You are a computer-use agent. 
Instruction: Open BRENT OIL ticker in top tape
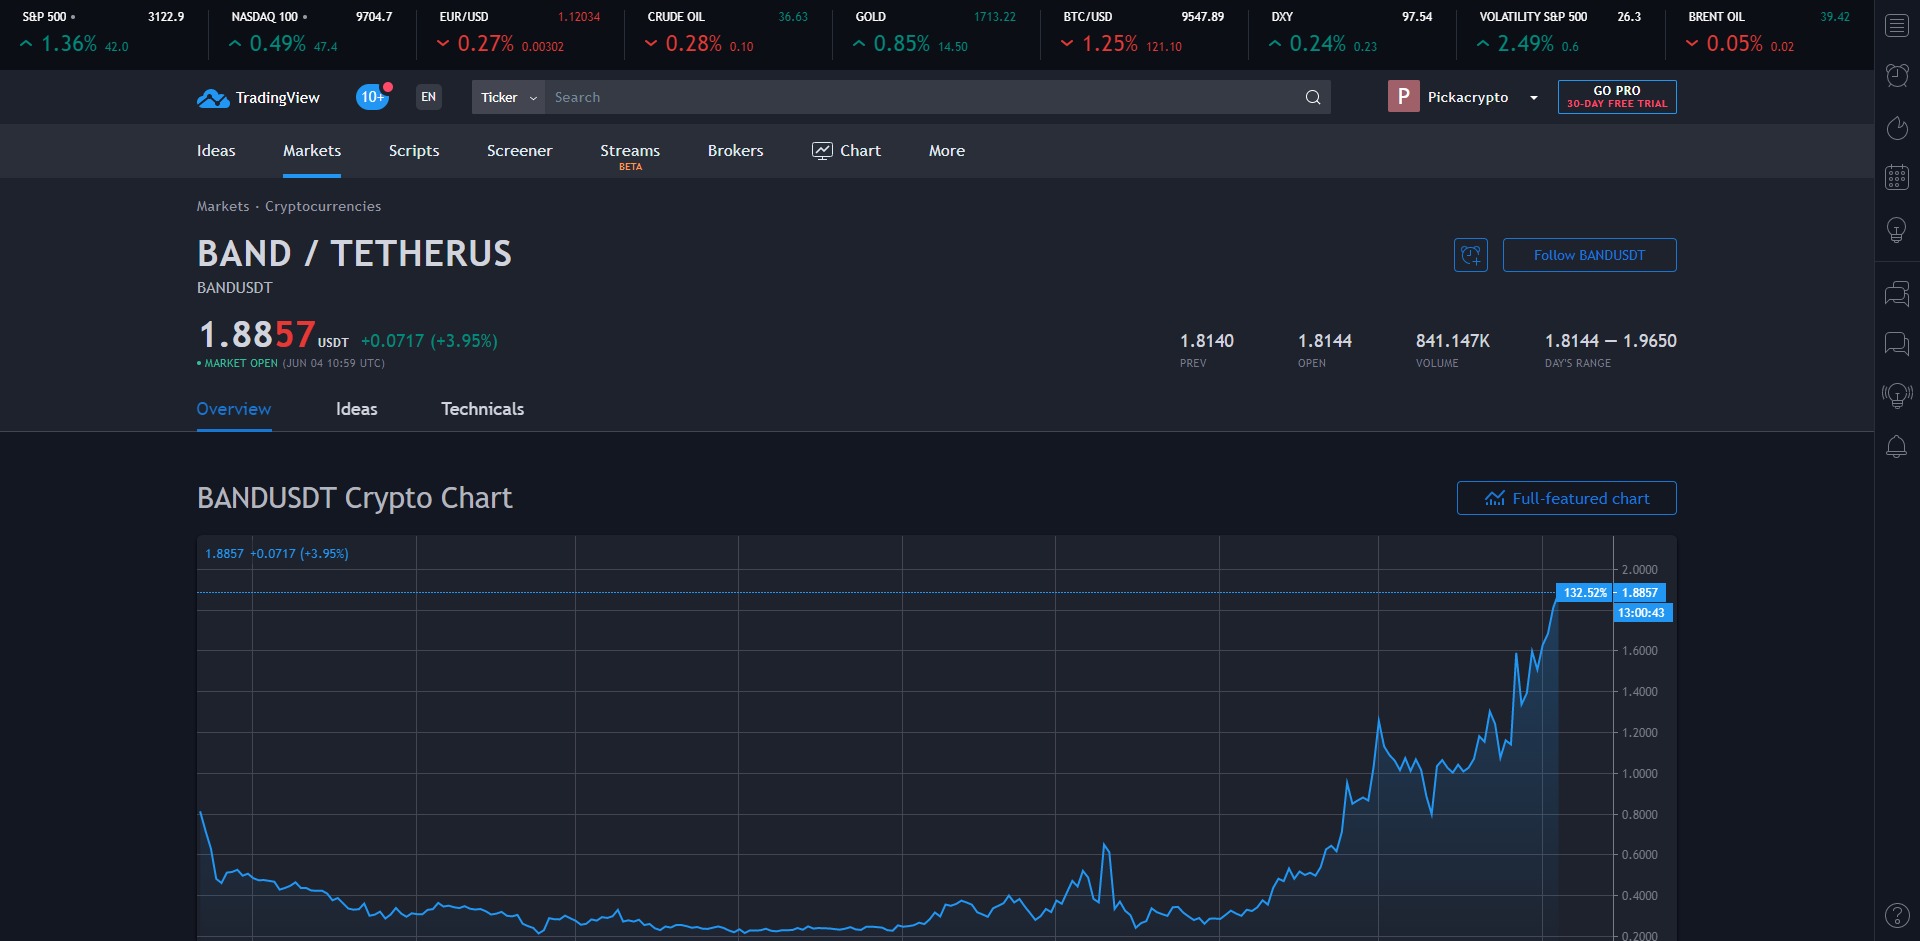(1767, 32)
